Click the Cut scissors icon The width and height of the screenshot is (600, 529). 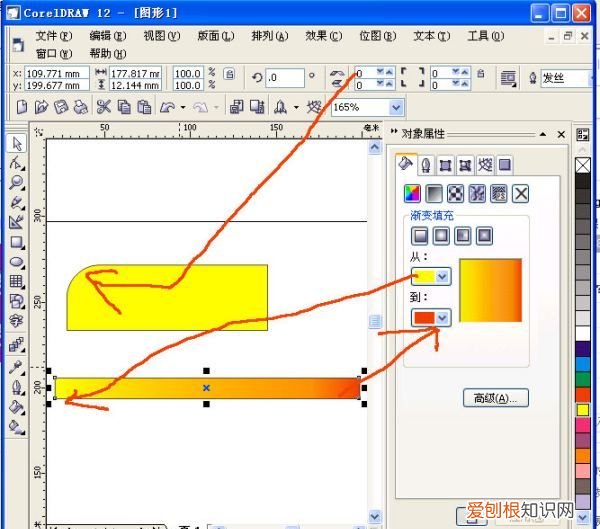pos(104,107)
